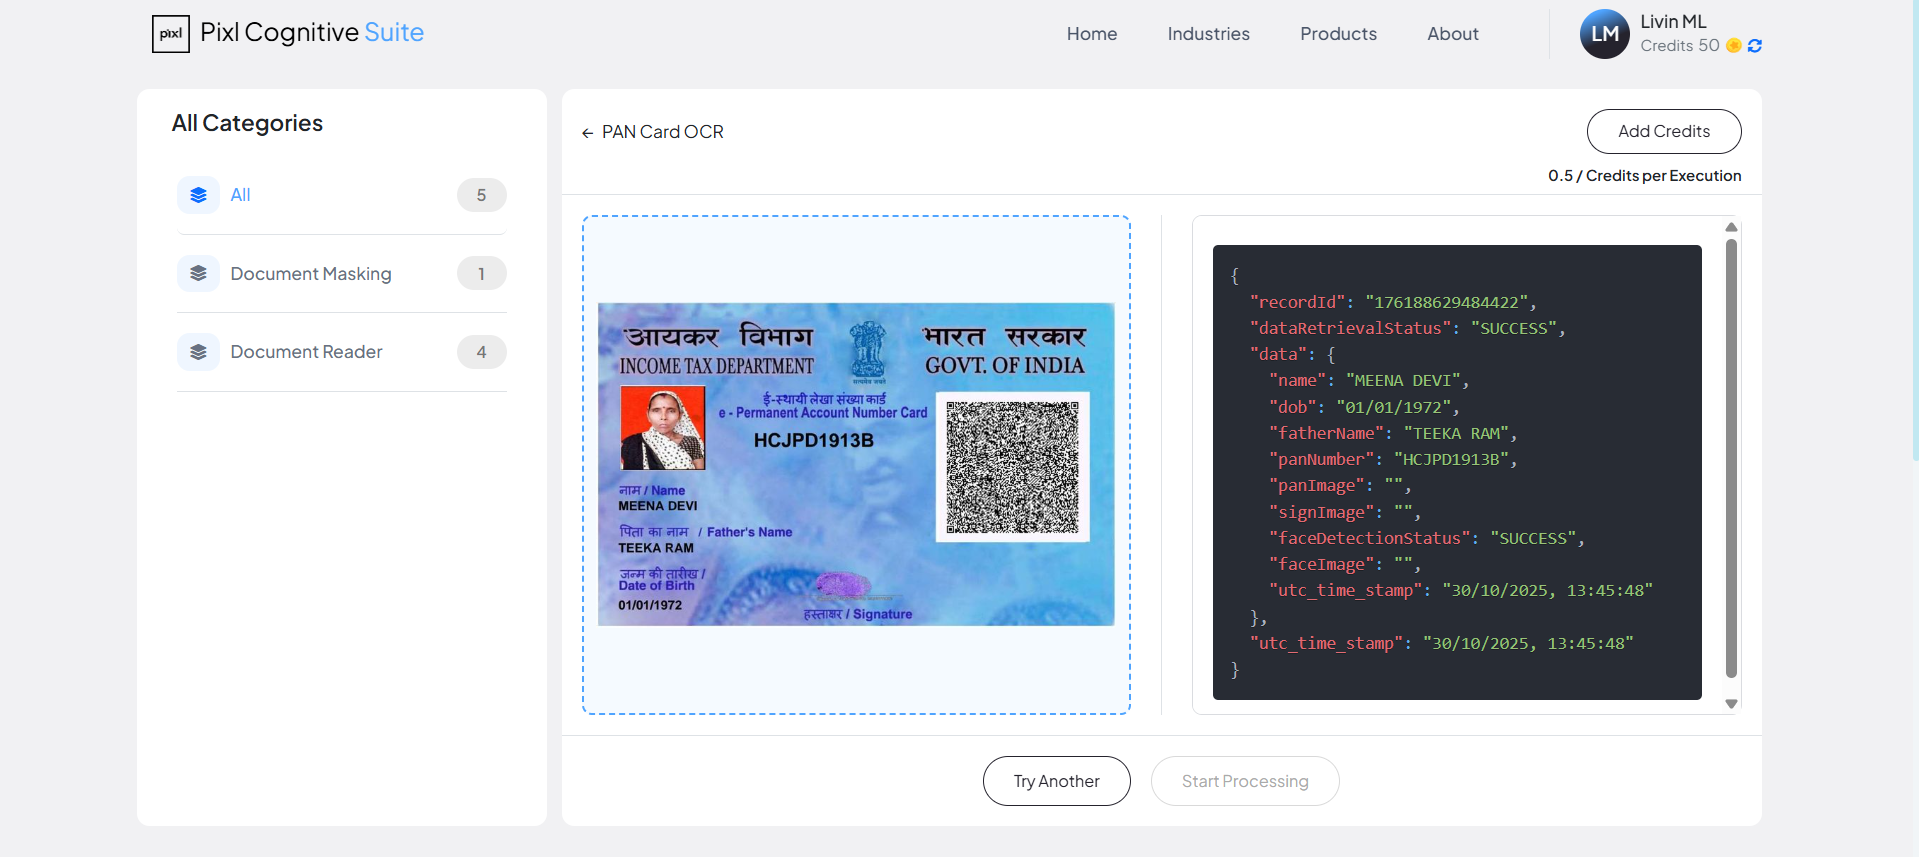Click the uploaded PAN card image

[856, 464]
